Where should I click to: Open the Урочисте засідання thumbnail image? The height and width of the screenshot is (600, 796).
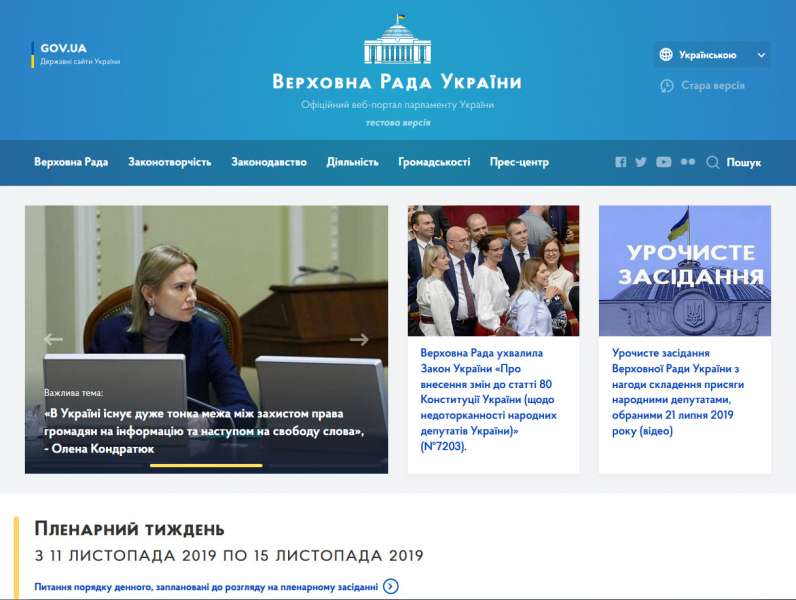[684, 270]
